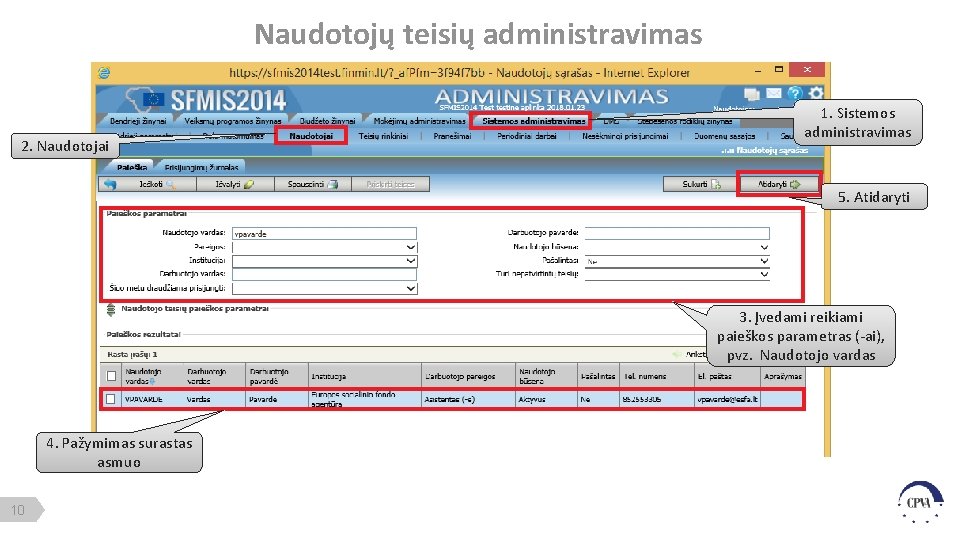Tick the select-all checkbox in table header
Image resolution: width=960 pixels, height=540 pixels.
[111, 376]
